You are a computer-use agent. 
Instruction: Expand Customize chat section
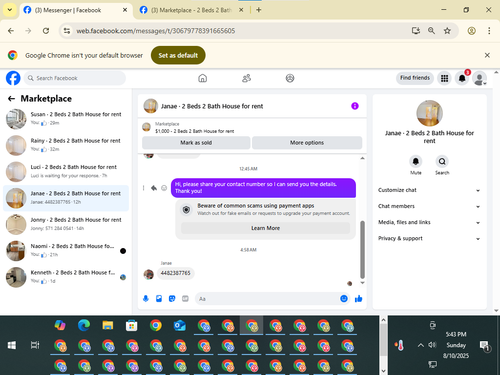(429, 190)
